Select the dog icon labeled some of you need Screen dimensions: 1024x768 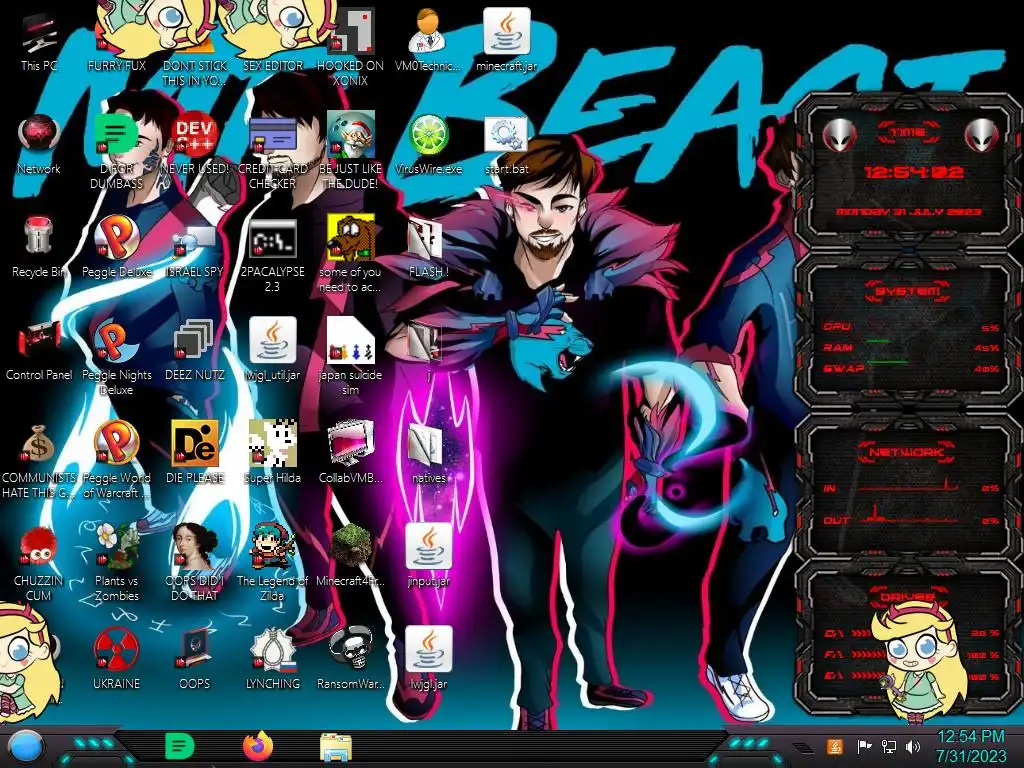350,253
